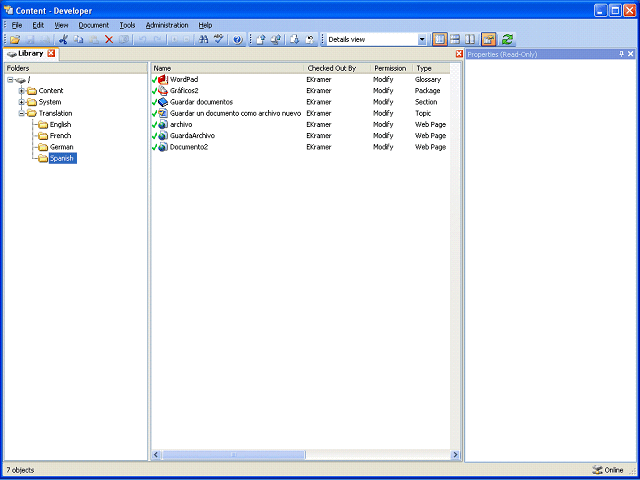Click the Copy toolbar icon
The width and height of the screenshot is (640, 480).
[x=78, y=40]
